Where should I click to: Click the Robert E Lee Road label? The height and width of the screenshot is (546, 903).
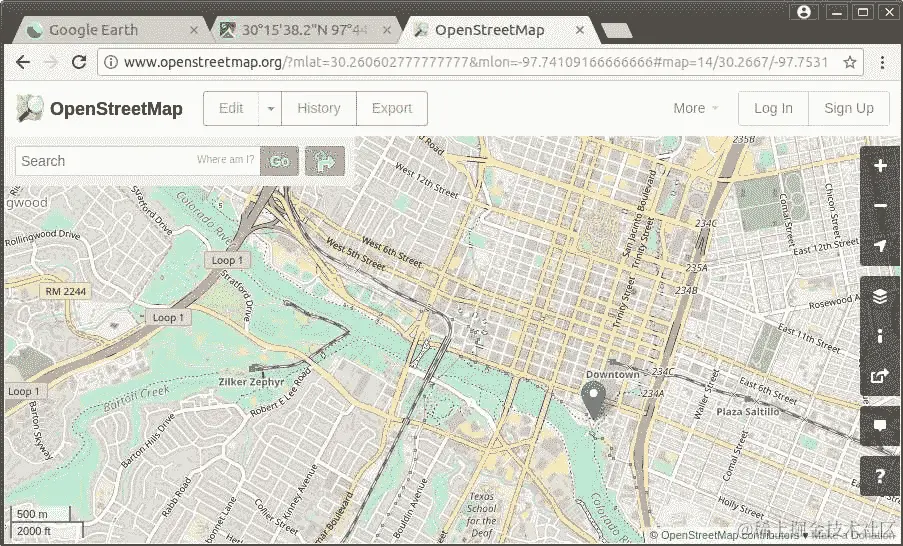coord(281,391)
